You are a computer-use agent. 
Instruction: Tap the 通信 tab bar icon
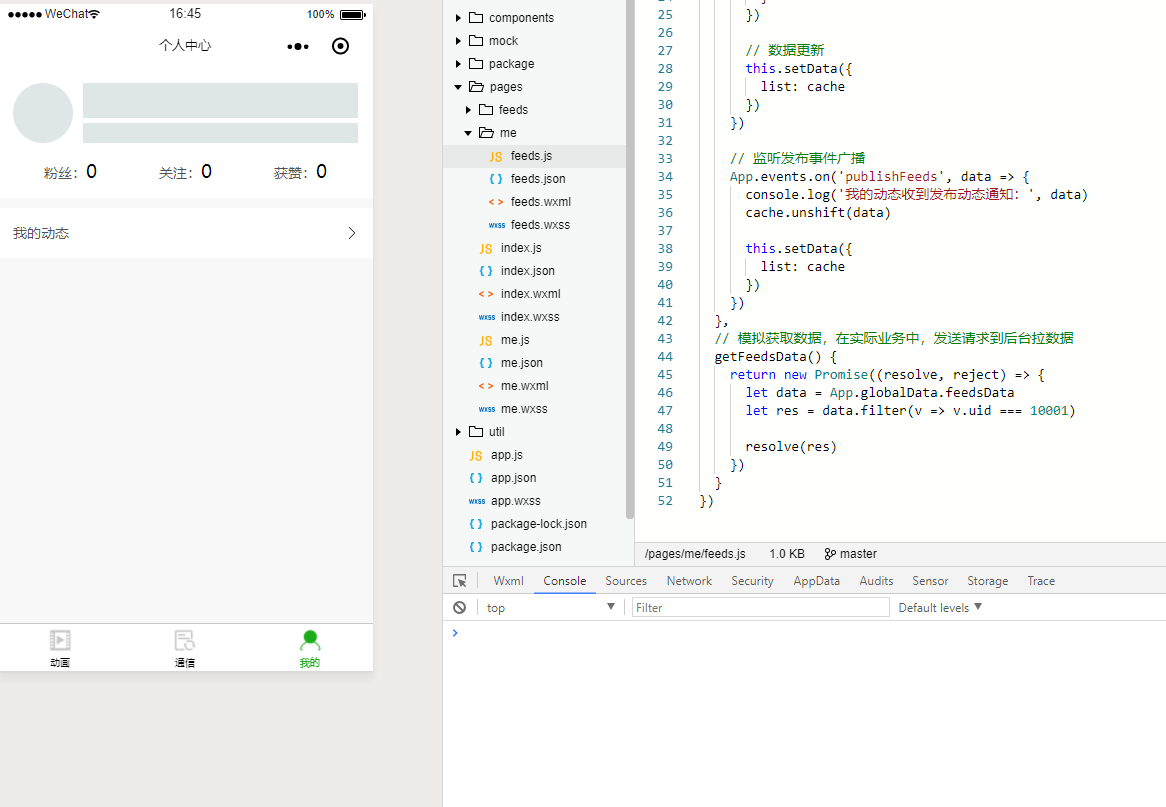point(185,641)
